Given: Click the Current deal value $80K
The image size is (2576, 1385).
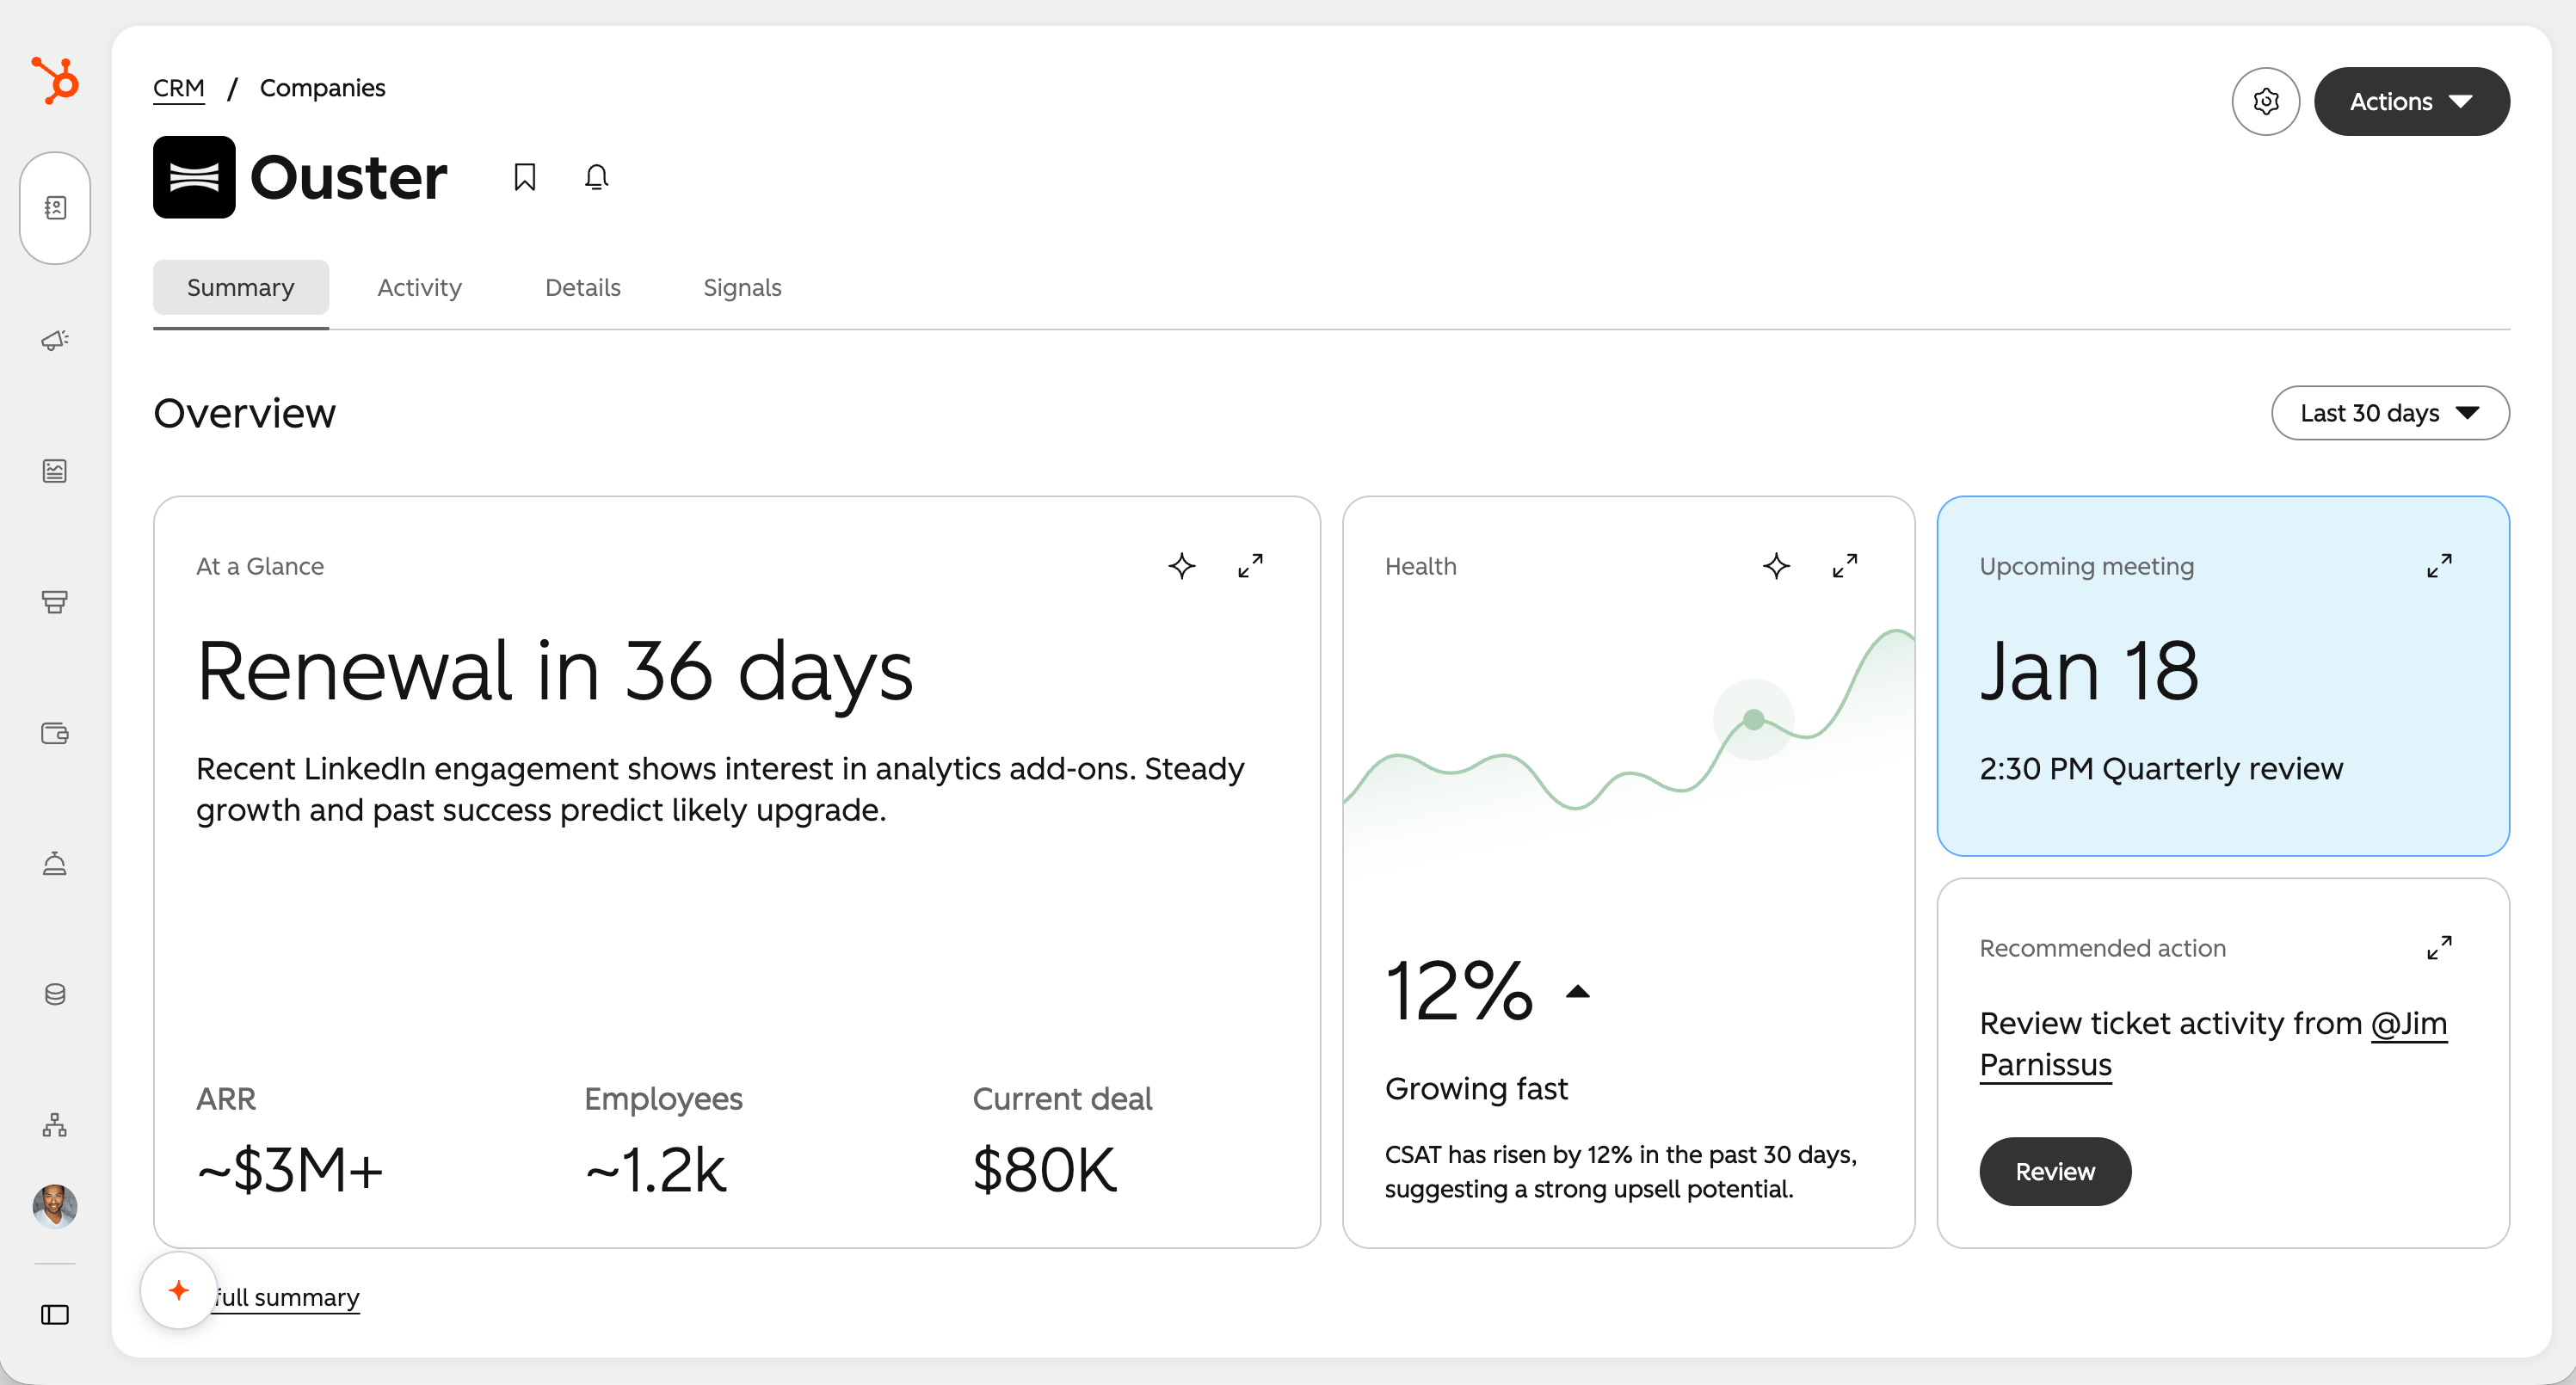Looking at the screenshot, I should tap(1044, 1170).
